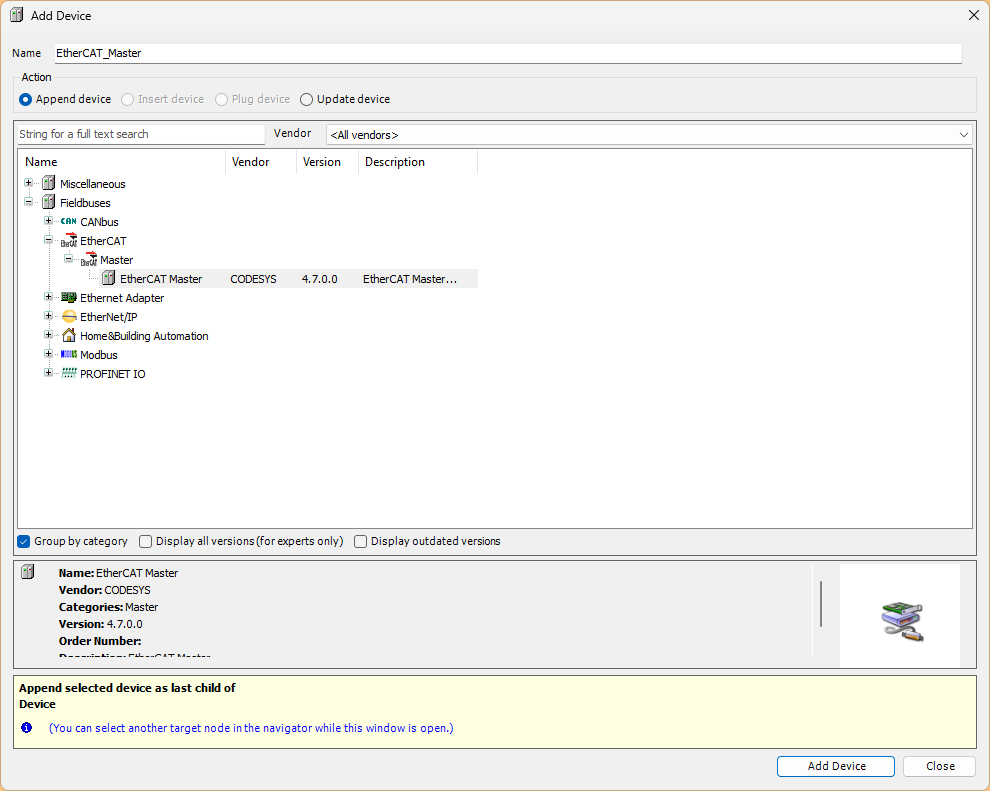Select the Plug device radio button

(x=221, y=100)
